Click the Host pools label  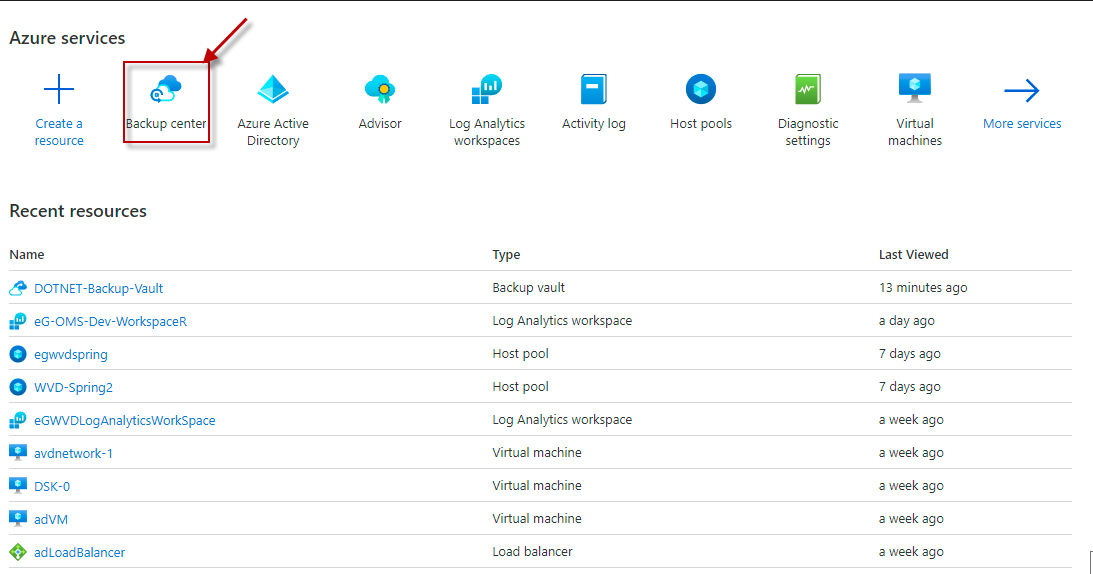pyautogui.click(x=701, y=123)
